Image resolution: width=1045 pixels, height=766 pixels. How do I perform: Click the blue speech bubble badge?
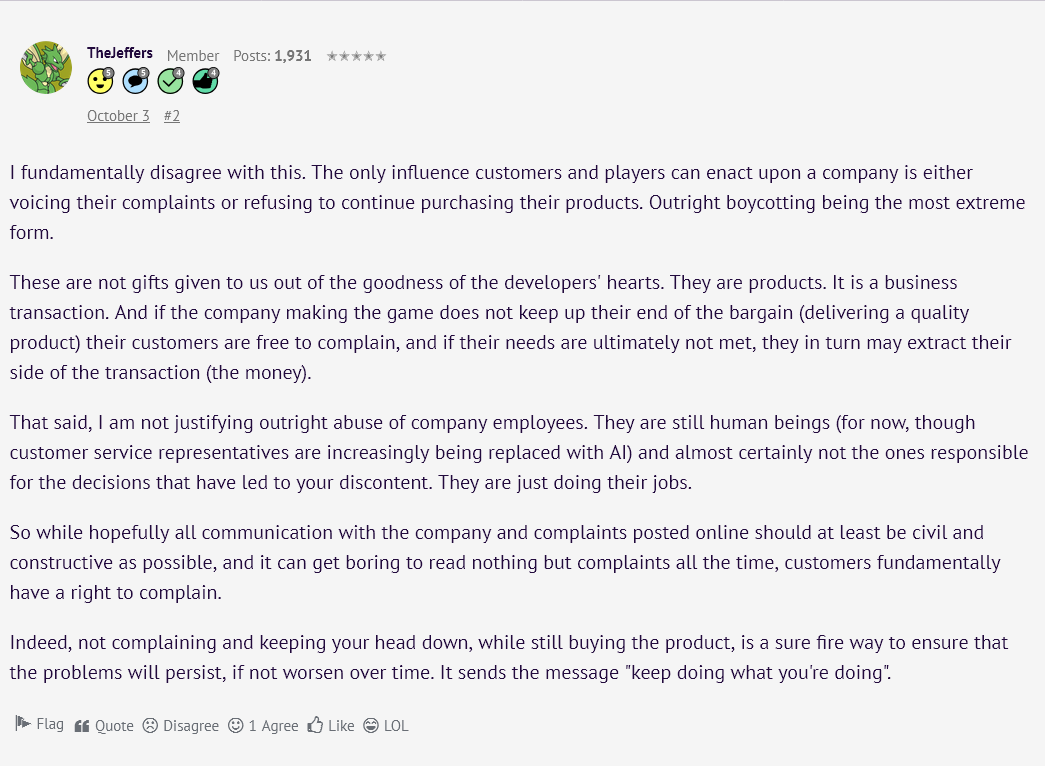coord(135,81)
